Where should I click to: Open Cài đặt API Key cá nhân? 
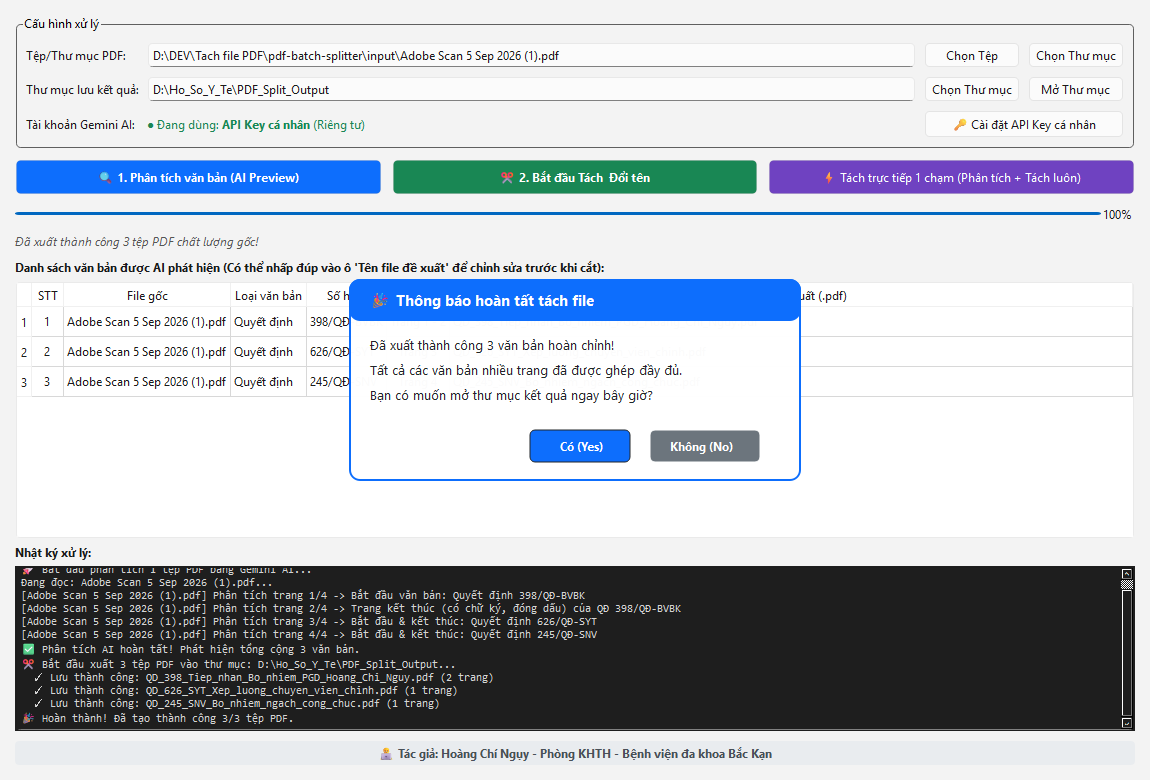point(1024,125)
